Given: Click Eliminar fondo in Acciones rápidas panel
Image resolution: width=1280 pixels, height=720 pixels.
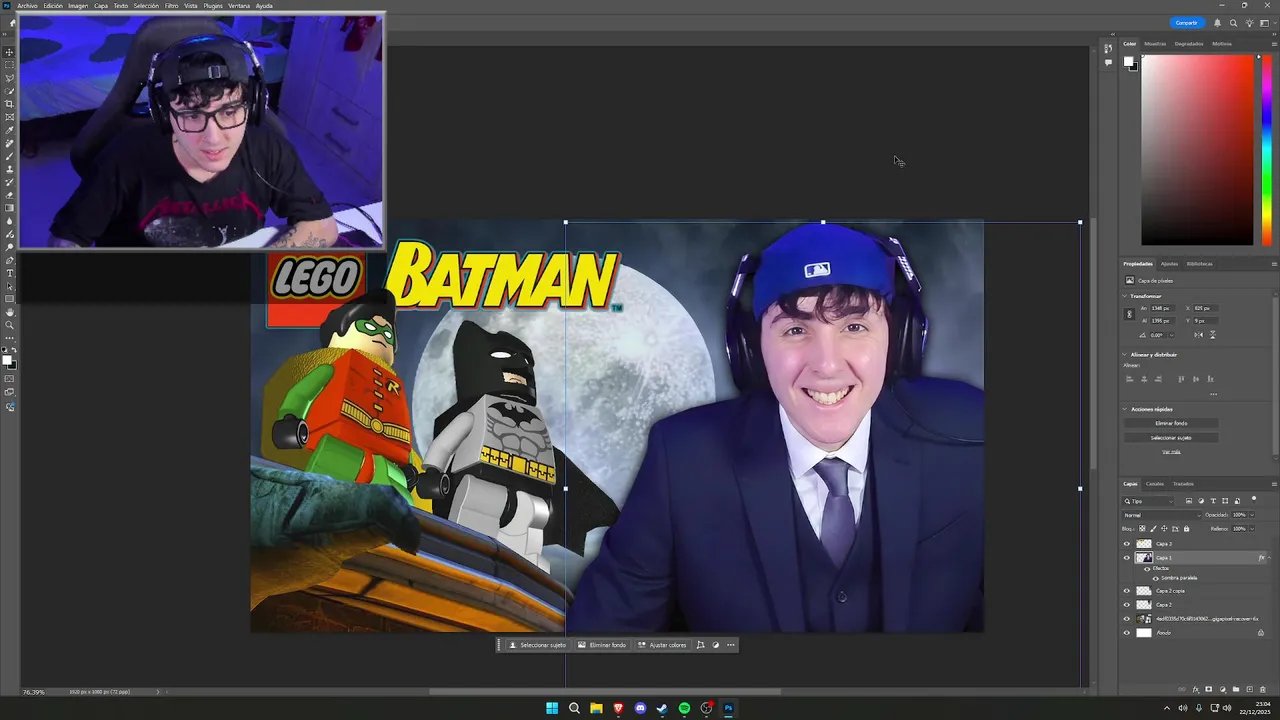Looking at the screenshot, I should click(1171, 423).
